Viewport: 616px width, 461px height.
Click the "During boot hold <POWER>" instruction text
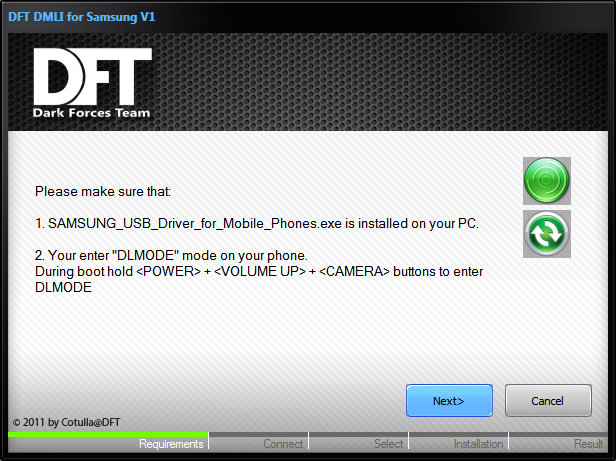point(259,279)
